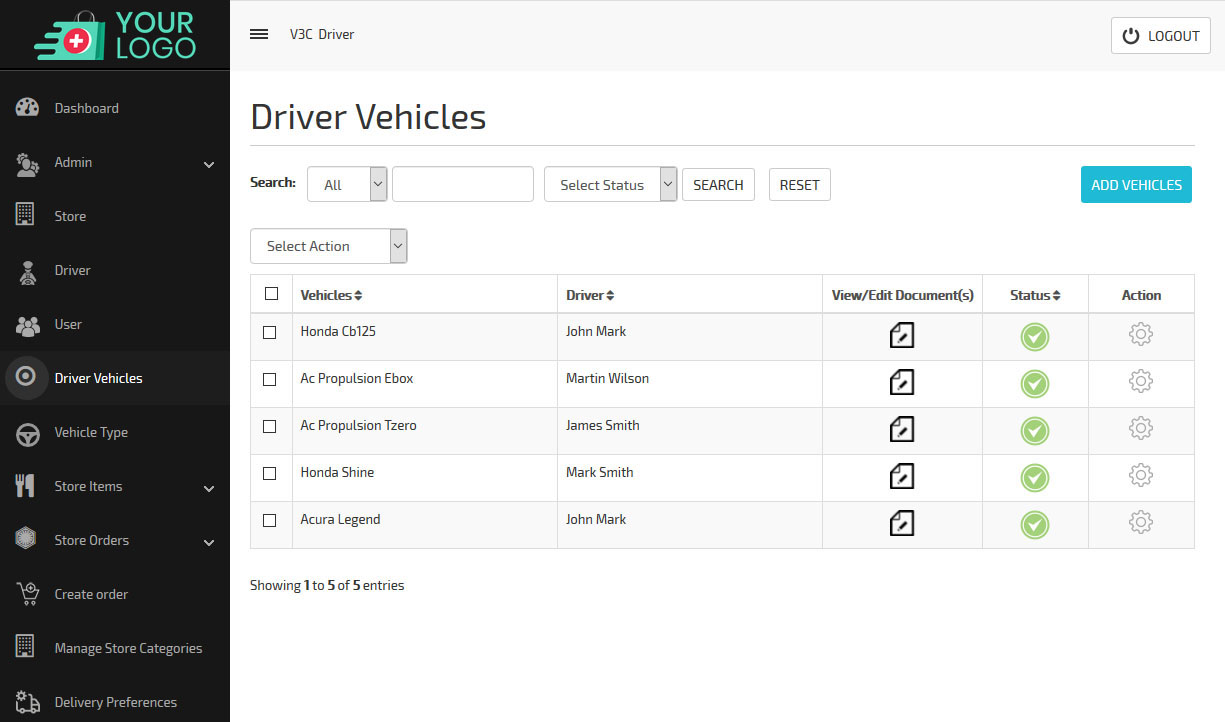Click the search text input field

462,185
